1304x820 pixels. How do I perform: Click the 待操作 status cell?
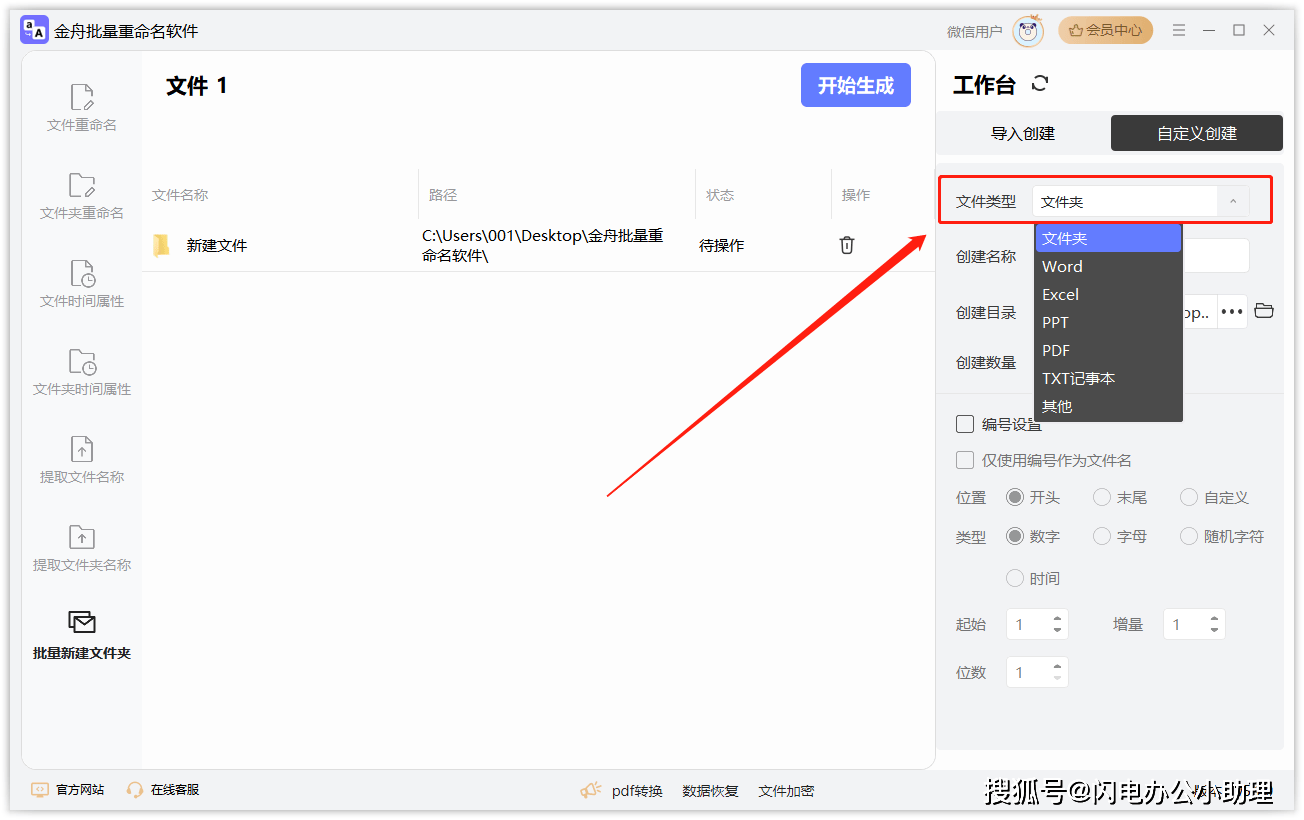point(722,245)
